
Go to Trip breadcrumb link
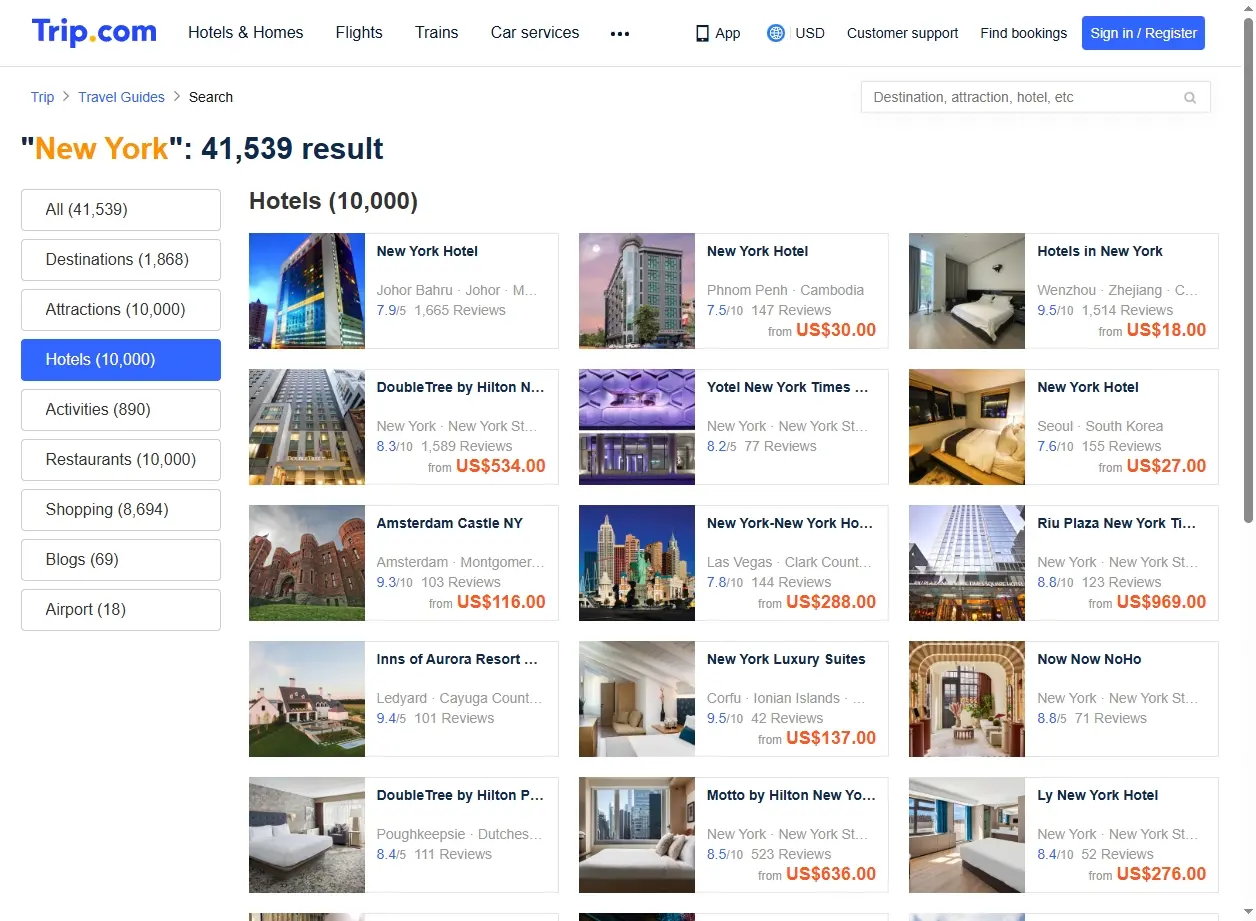(x=42, y=97)
